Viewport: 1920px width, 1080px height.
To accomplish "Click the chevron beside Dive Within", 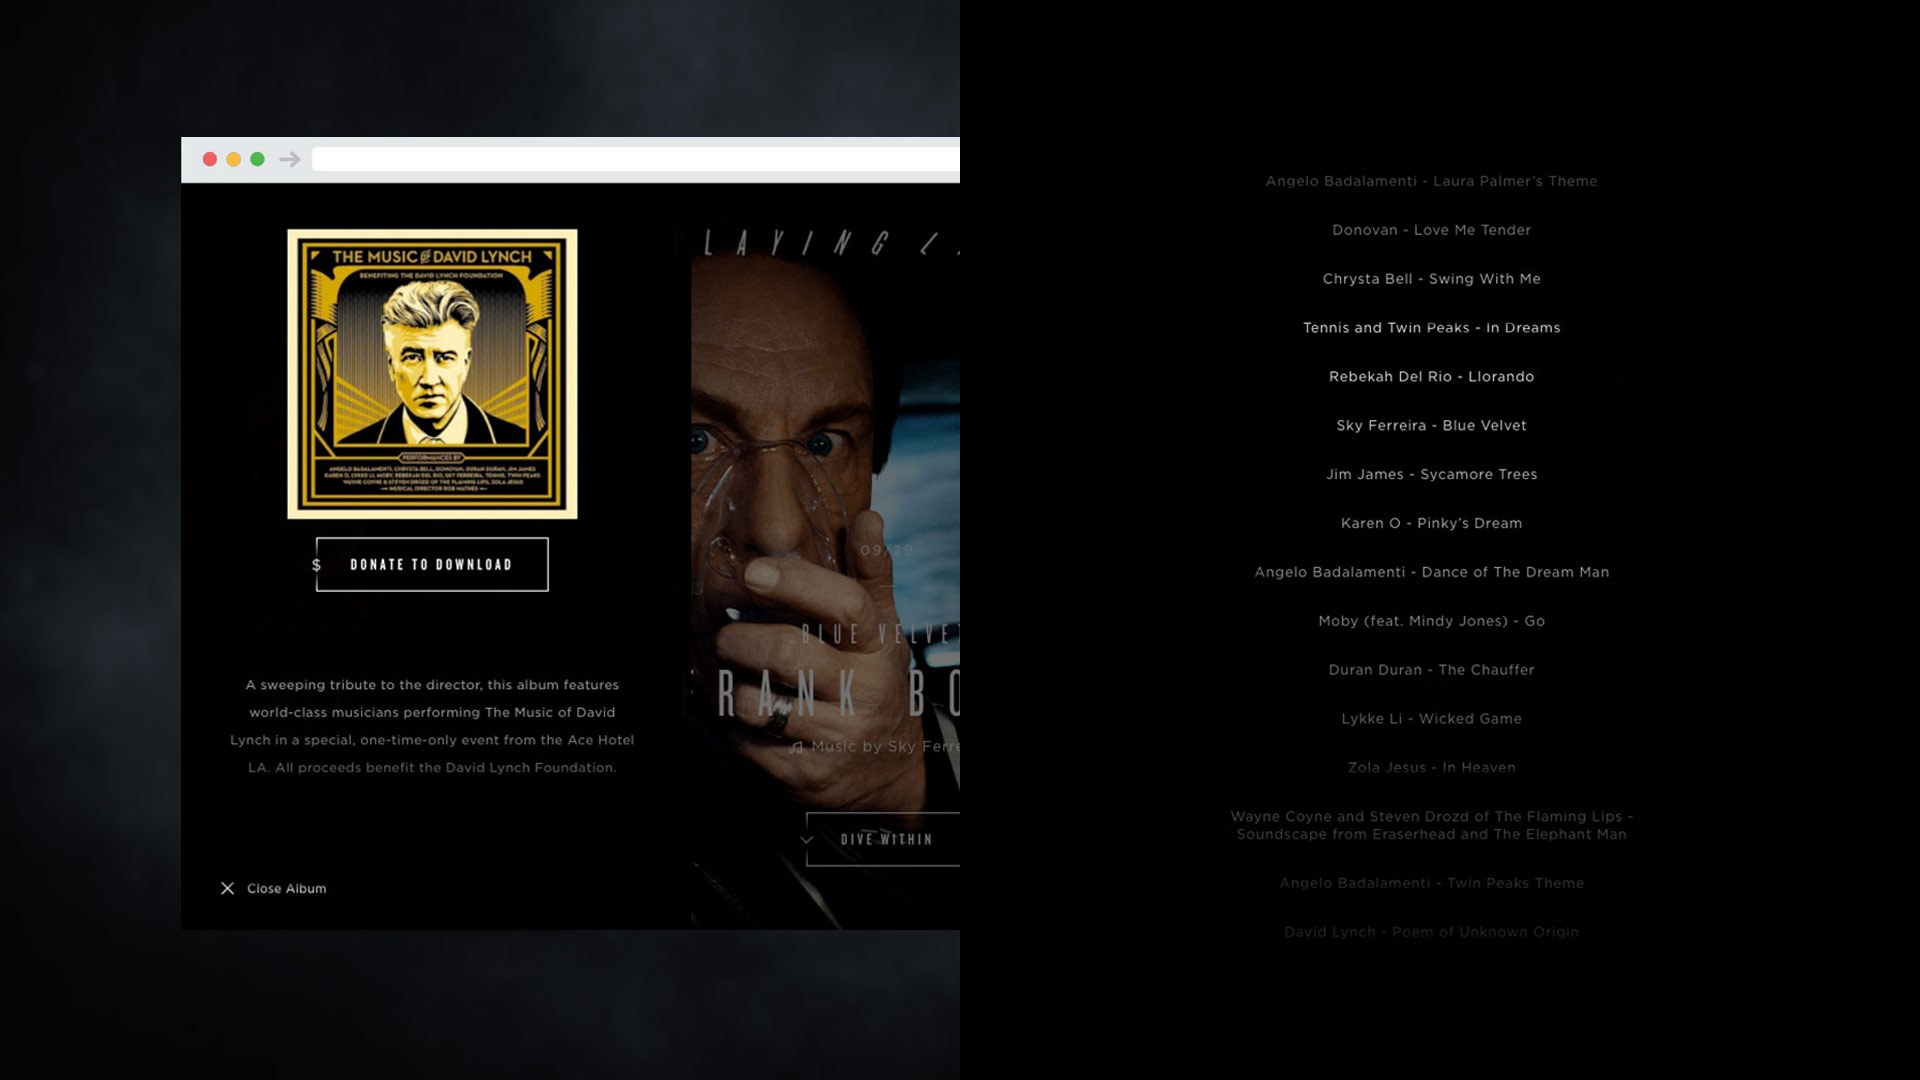I will 807,840.
